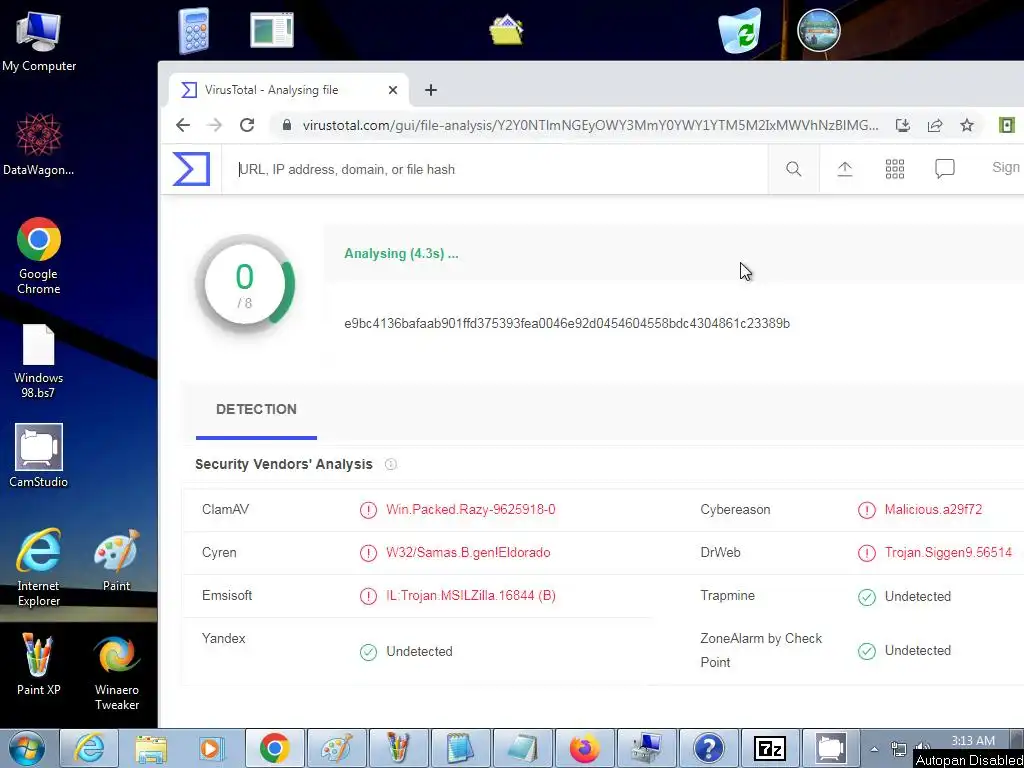Click the upload file icon

[x=844, y=169]
